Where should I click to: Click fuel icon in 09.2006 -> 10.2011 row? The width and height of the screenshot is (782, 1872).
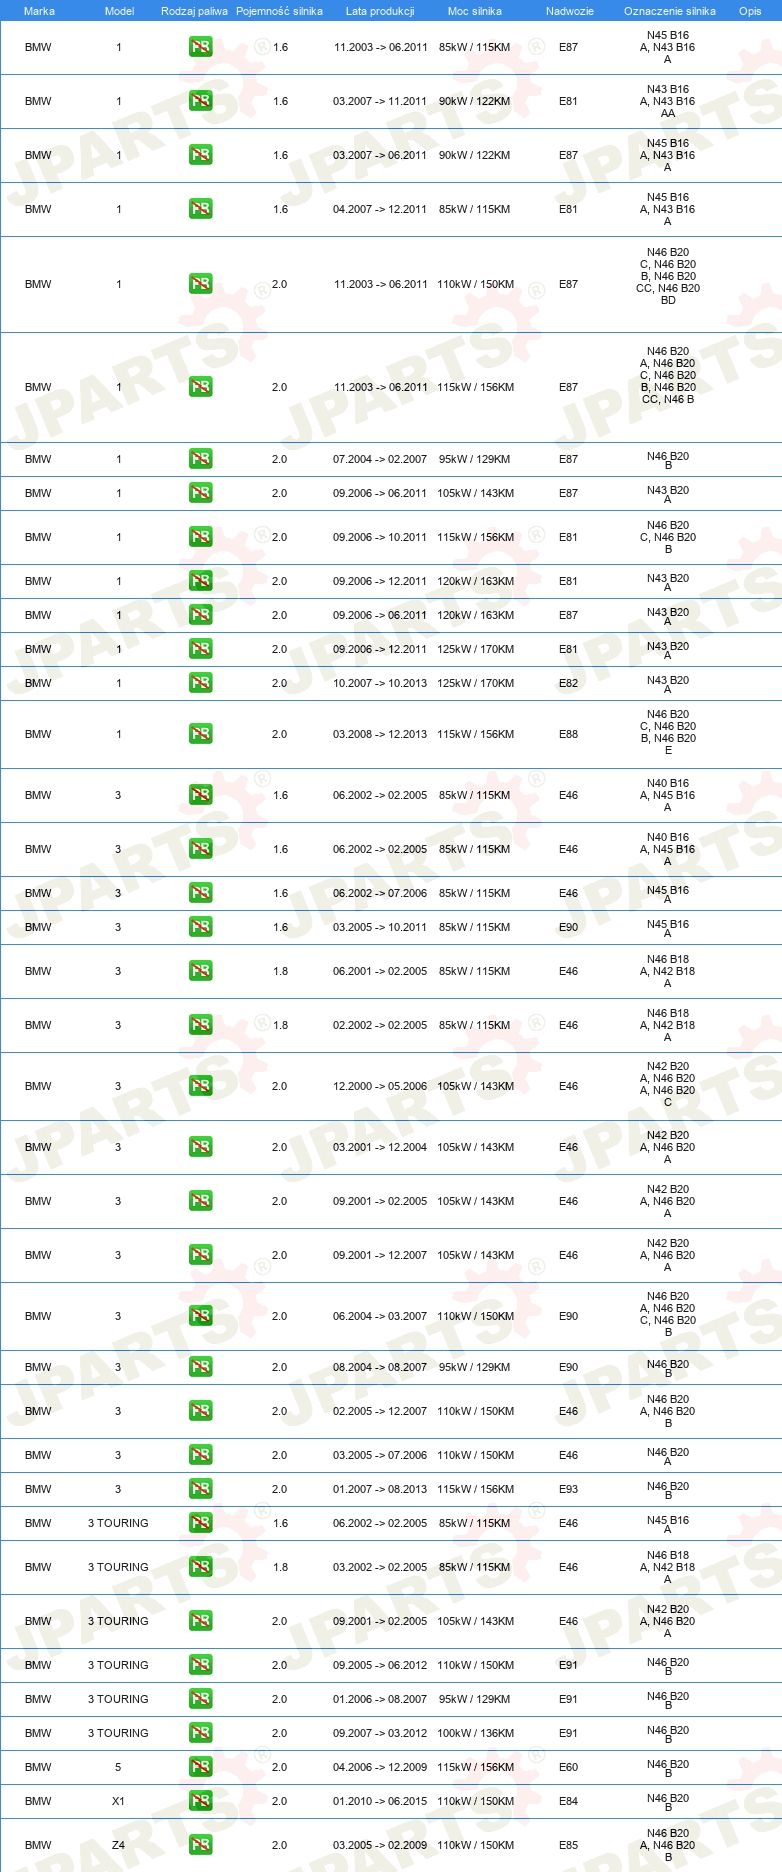(x=200, y=537)
